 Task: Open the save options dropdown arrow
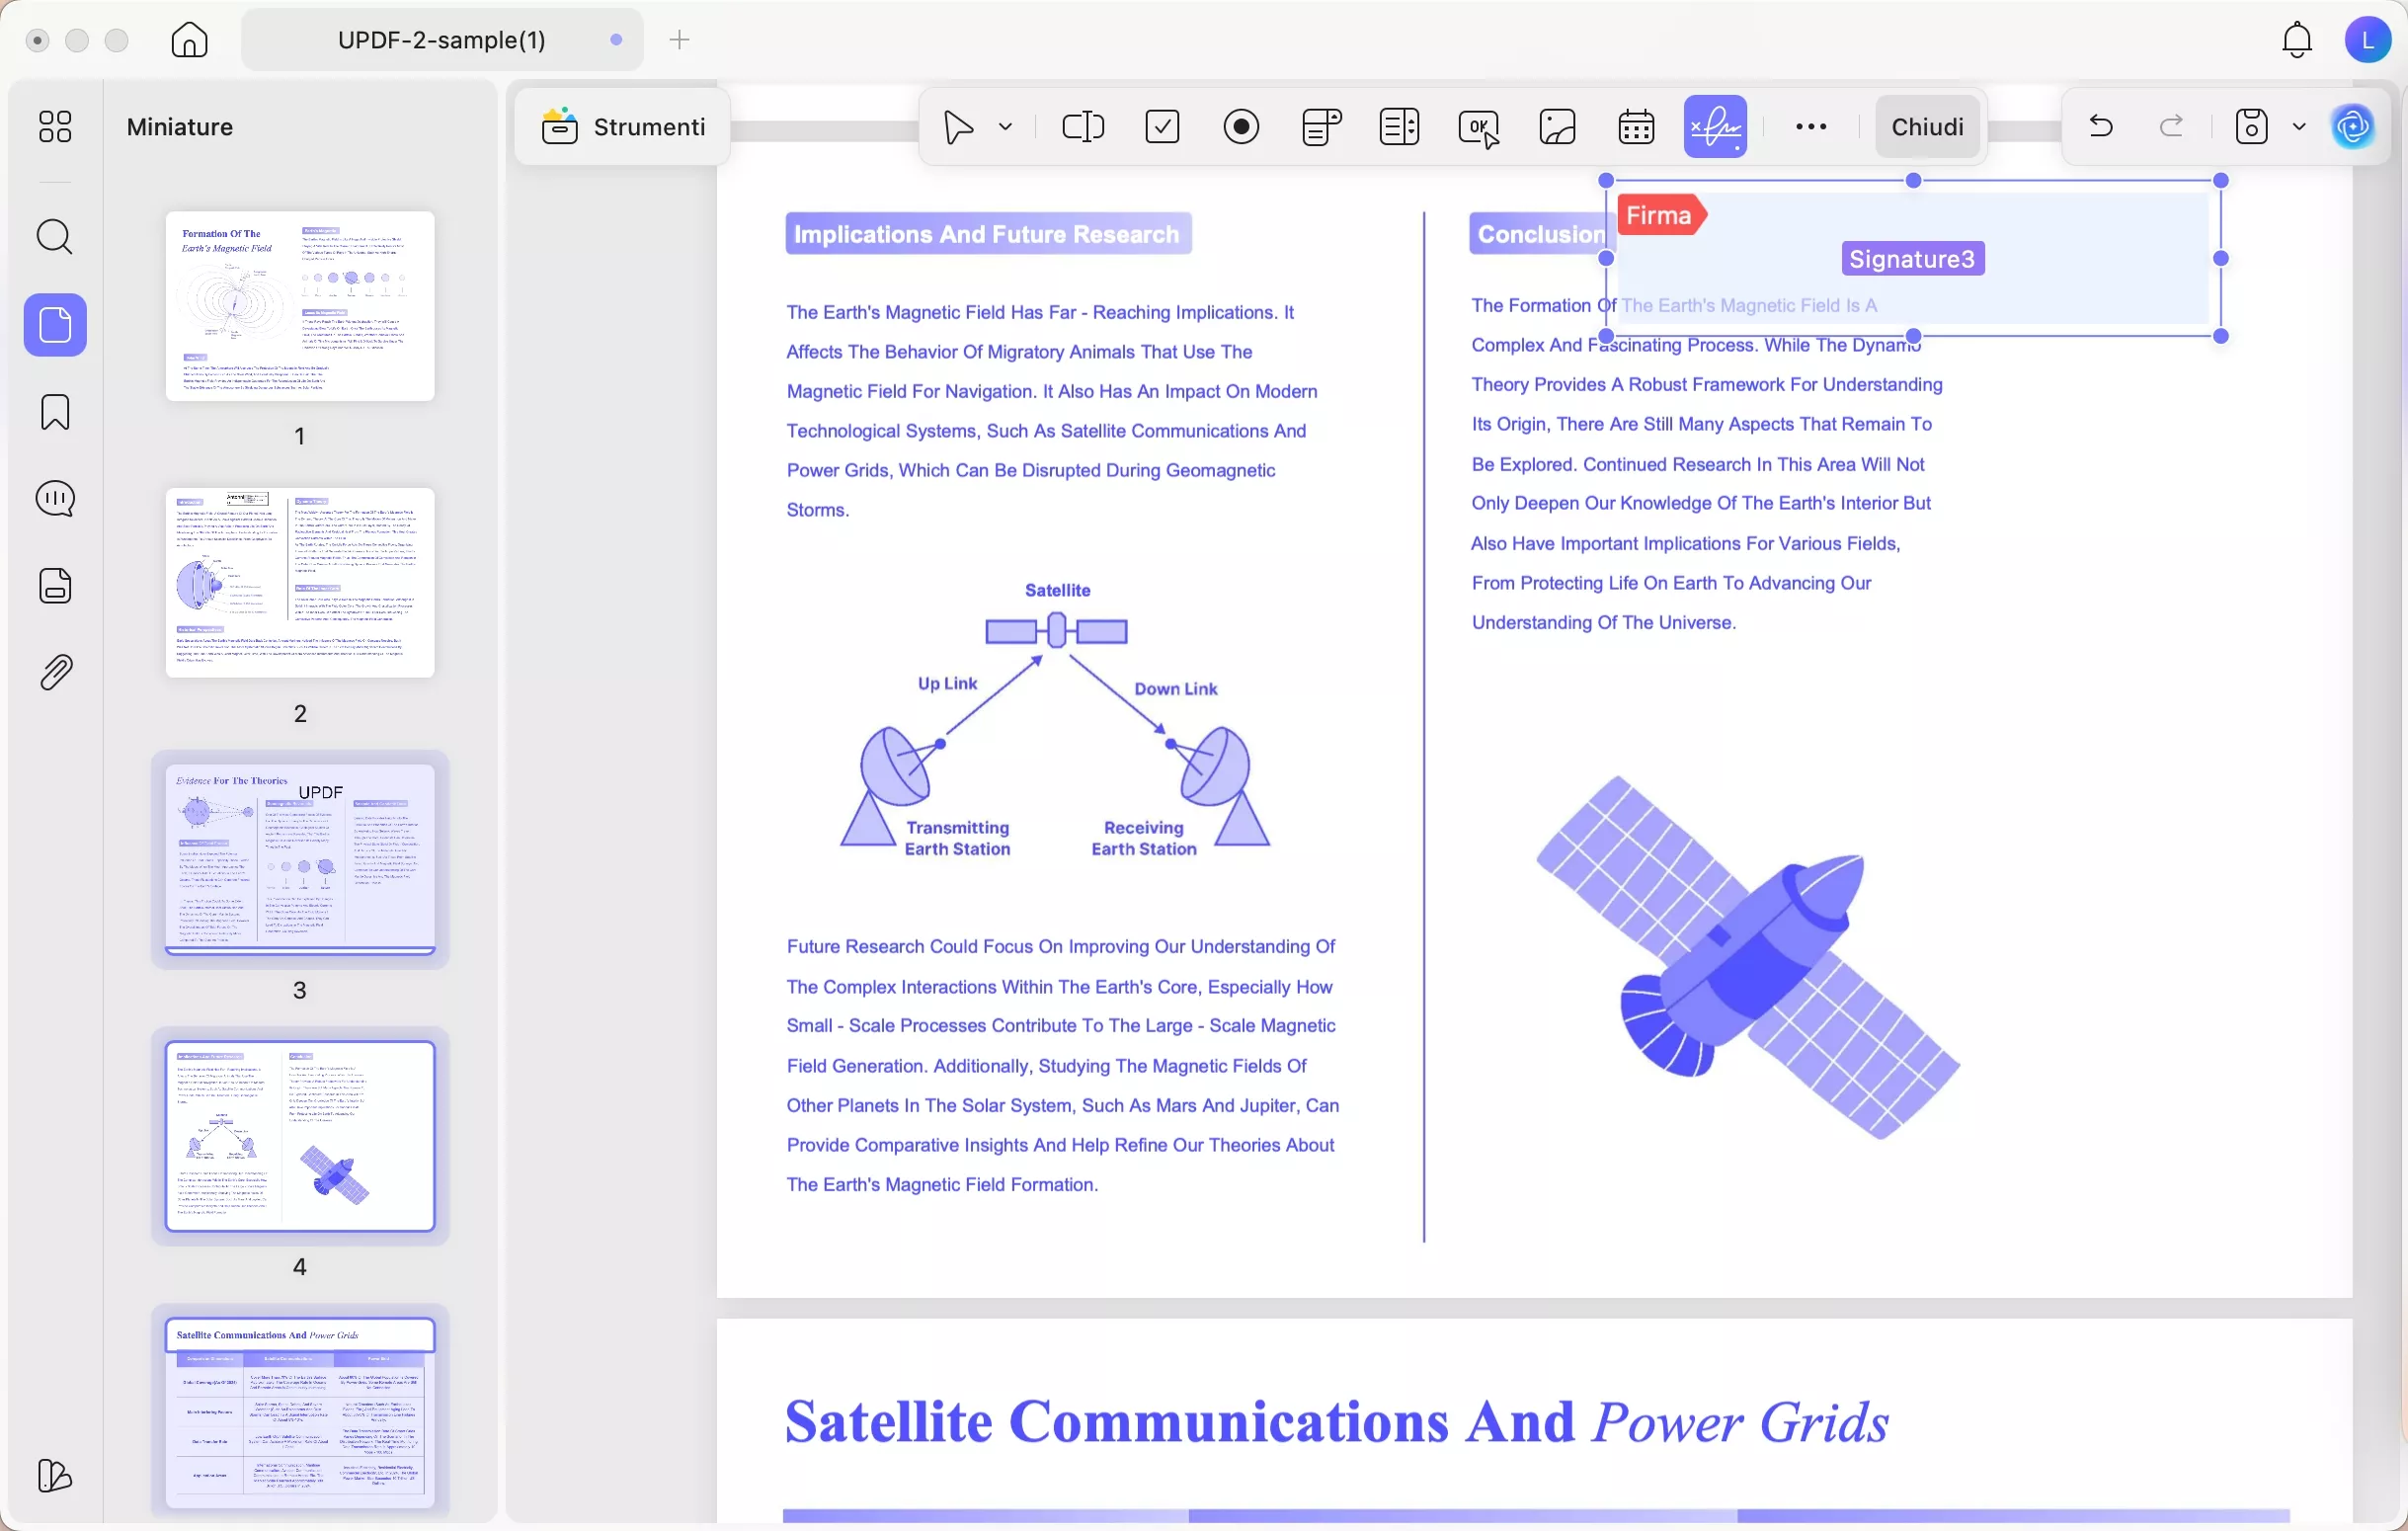click(x=2299, y=127)
